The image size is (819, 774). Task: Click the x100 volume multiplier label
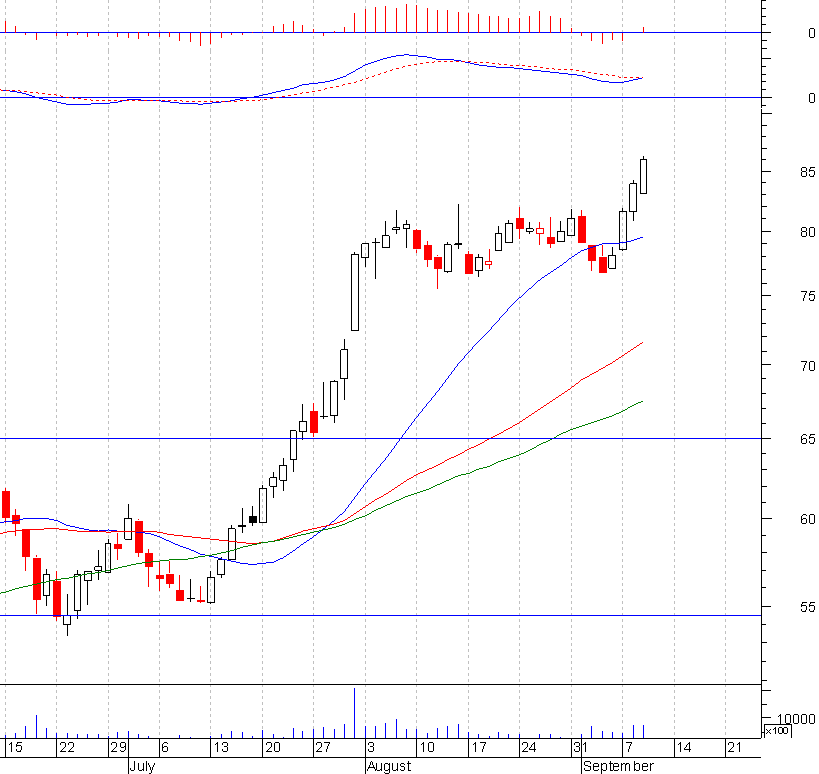click(777, 731)
